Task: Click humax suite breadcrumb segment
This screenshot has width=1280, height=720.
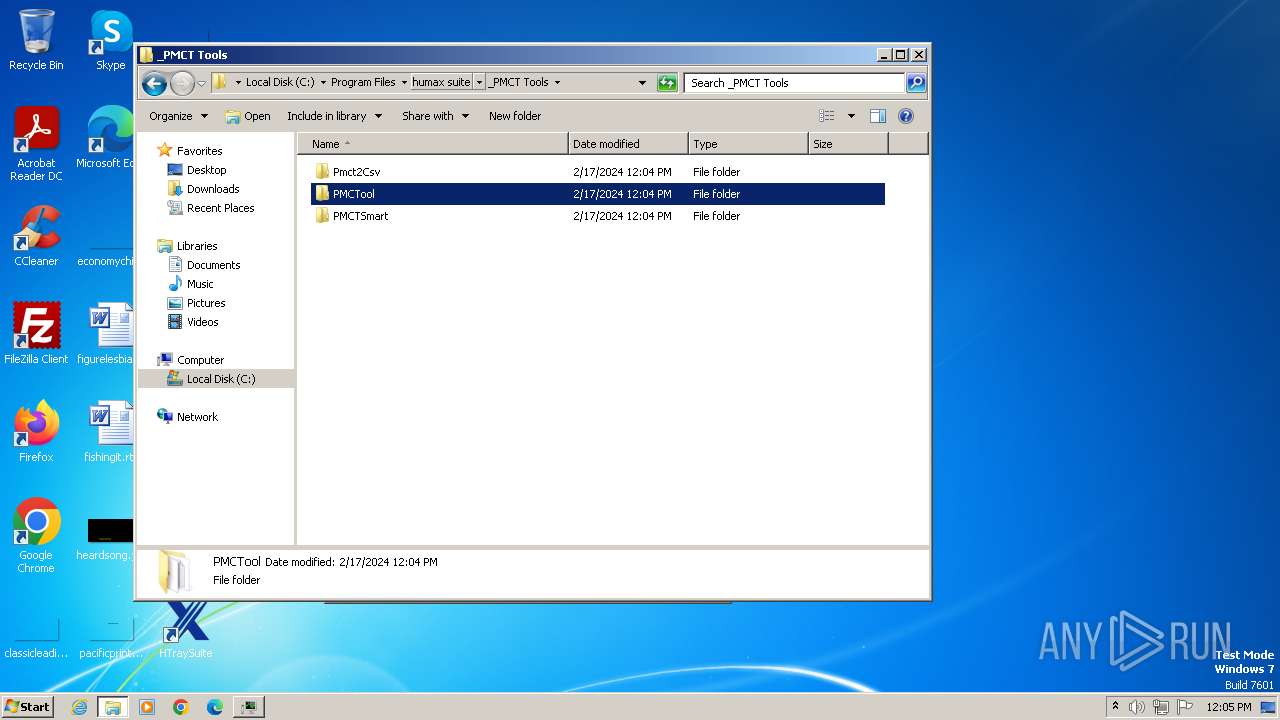Action: pyautogui.click(x=441, y=83)
